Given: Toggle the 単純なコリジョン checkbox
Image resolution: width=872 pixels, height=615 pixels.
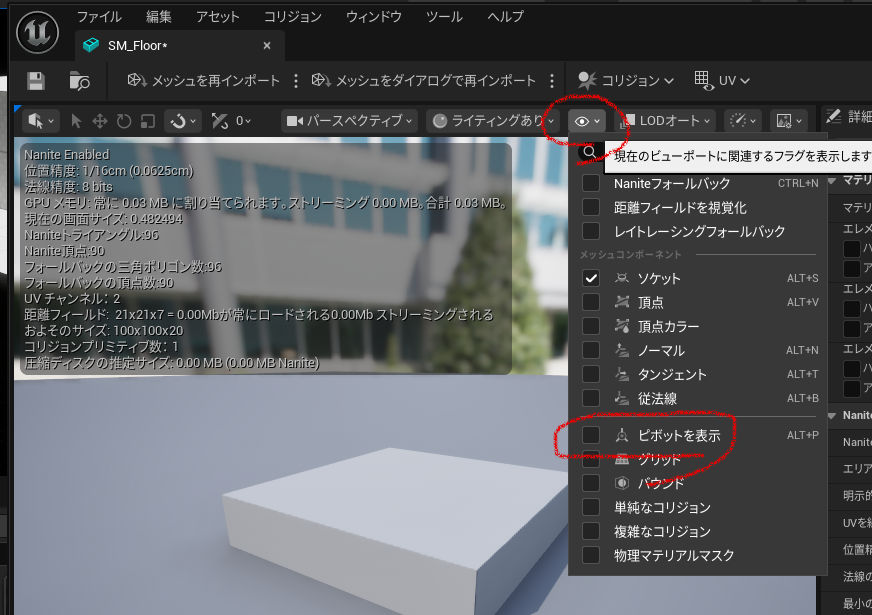Looking at the screenshot, I should coord(591,507).
